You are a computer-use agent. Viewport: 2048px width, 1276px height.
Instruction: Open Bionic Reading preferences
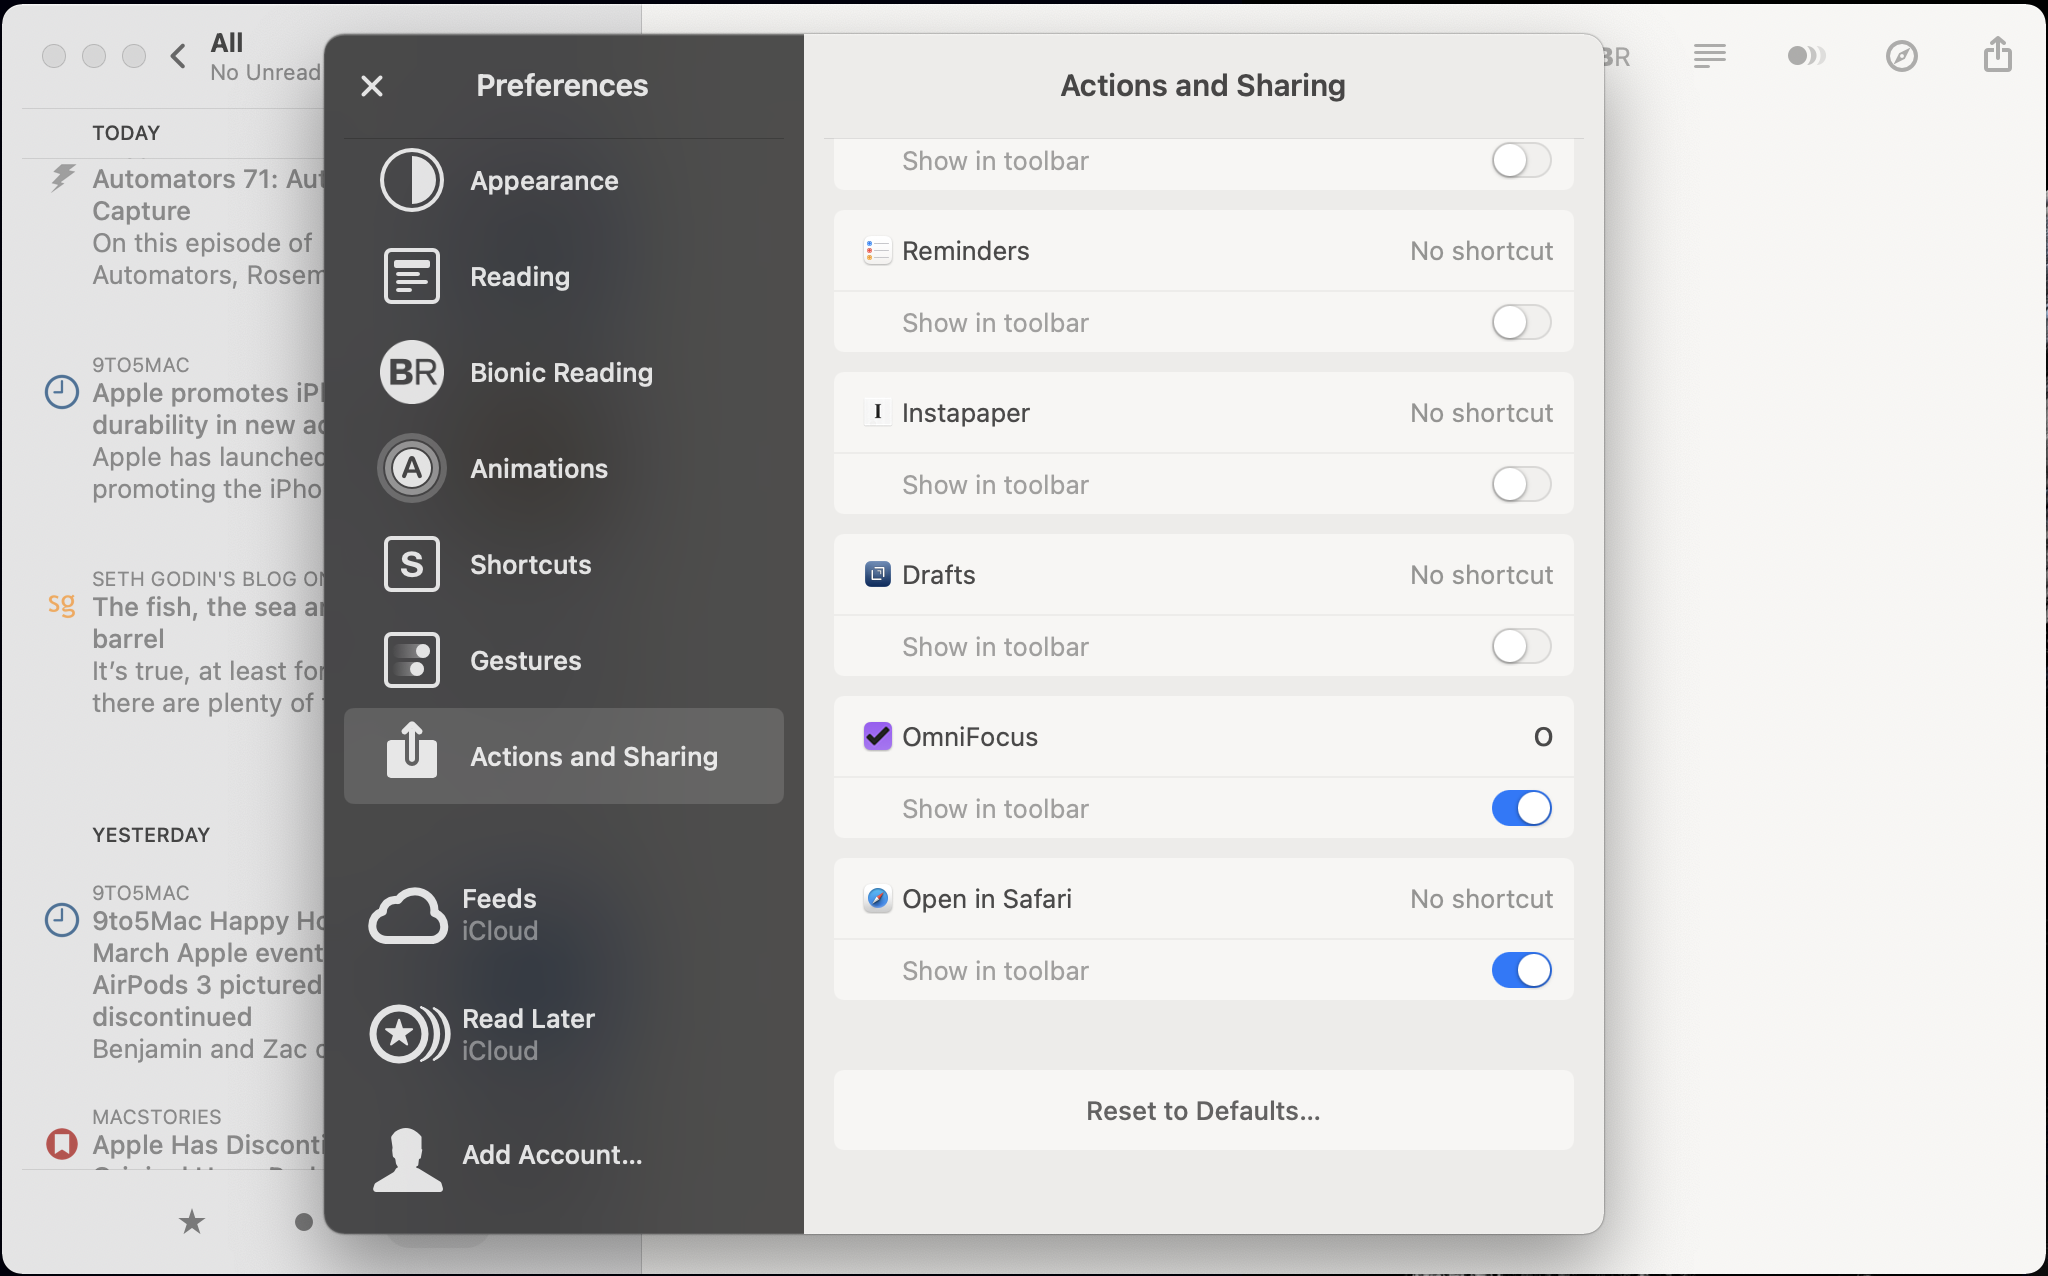[x=560, y=373]
